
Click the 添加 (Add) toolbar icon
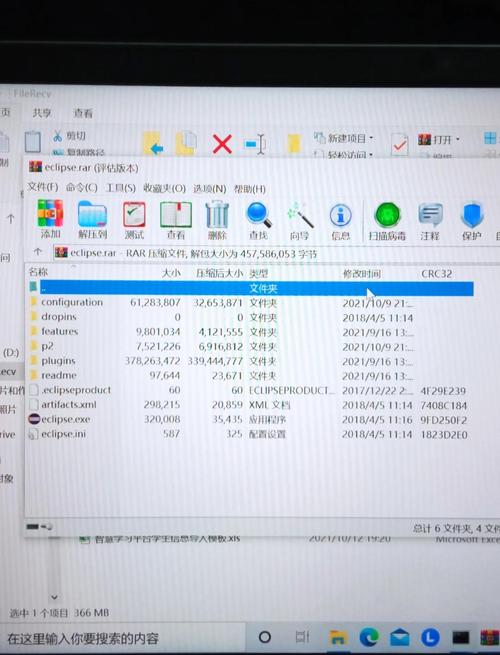[50, 219]
